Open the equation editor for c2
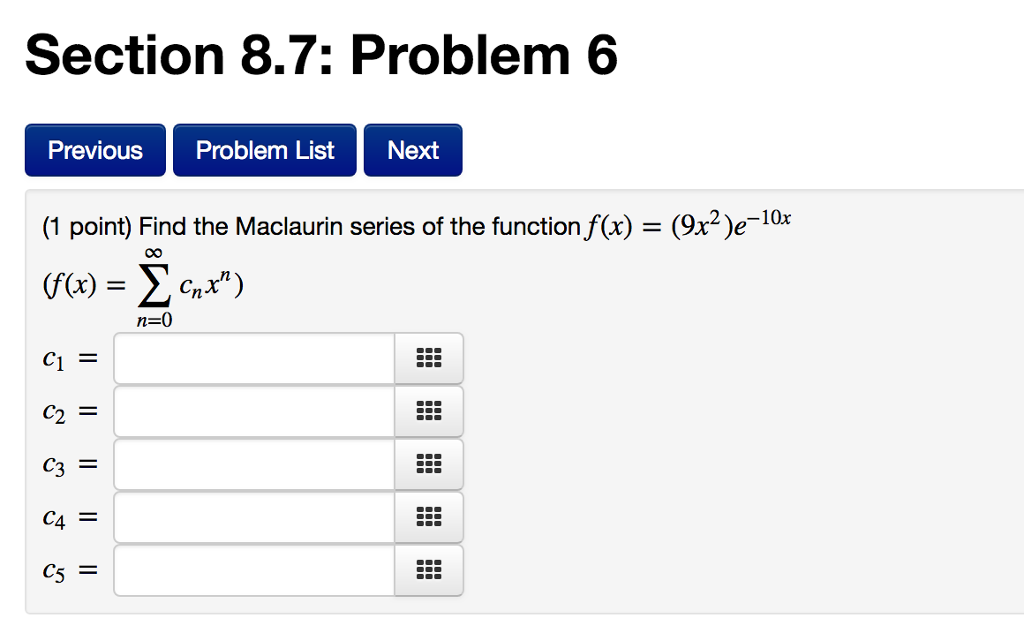The image size is (1024, 618). (429, 411)
